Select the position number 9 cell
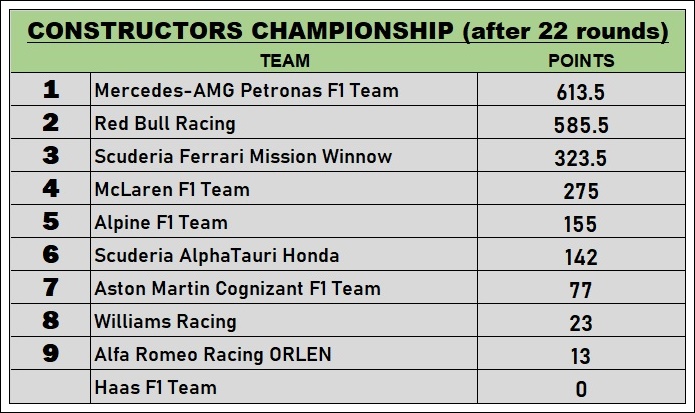The width and height of the screenshot is (695, 413). pyautogui.click(x=51, y=355)
